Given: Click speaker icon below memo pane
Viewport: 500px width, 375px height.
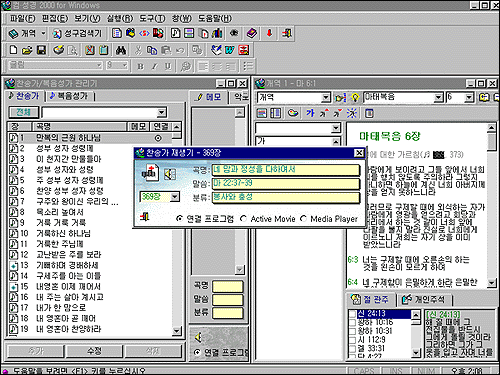Looking at the screenshot, I should point(199,337).
